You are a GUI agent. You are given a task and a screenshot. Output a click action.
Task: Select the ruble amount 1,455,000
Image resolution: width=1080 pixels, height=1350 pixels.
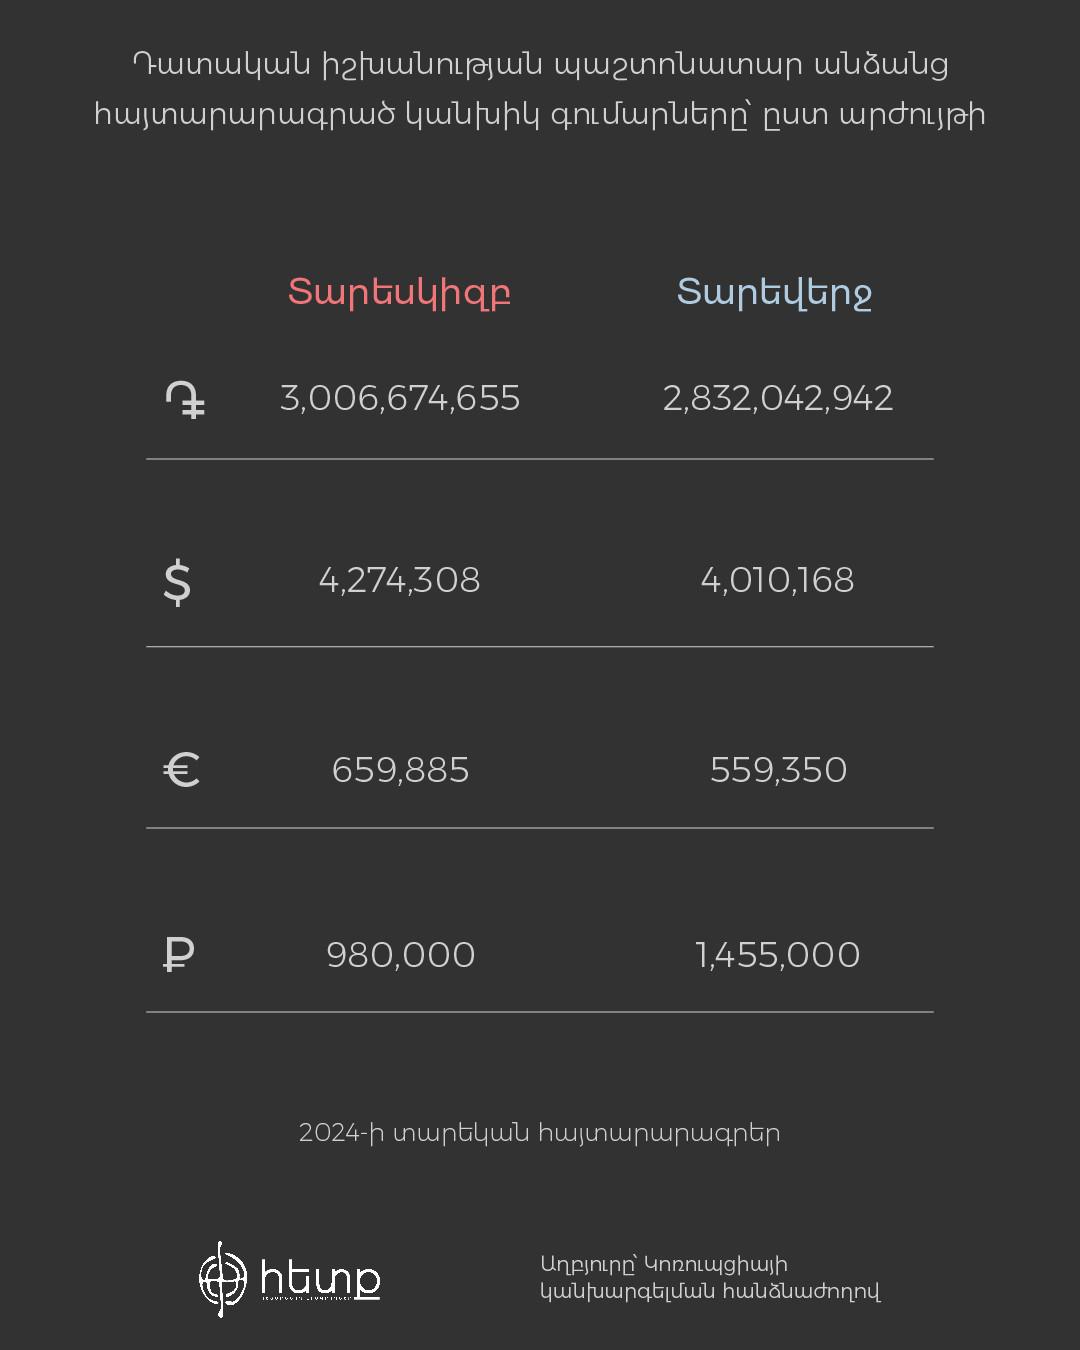[777, 955]
